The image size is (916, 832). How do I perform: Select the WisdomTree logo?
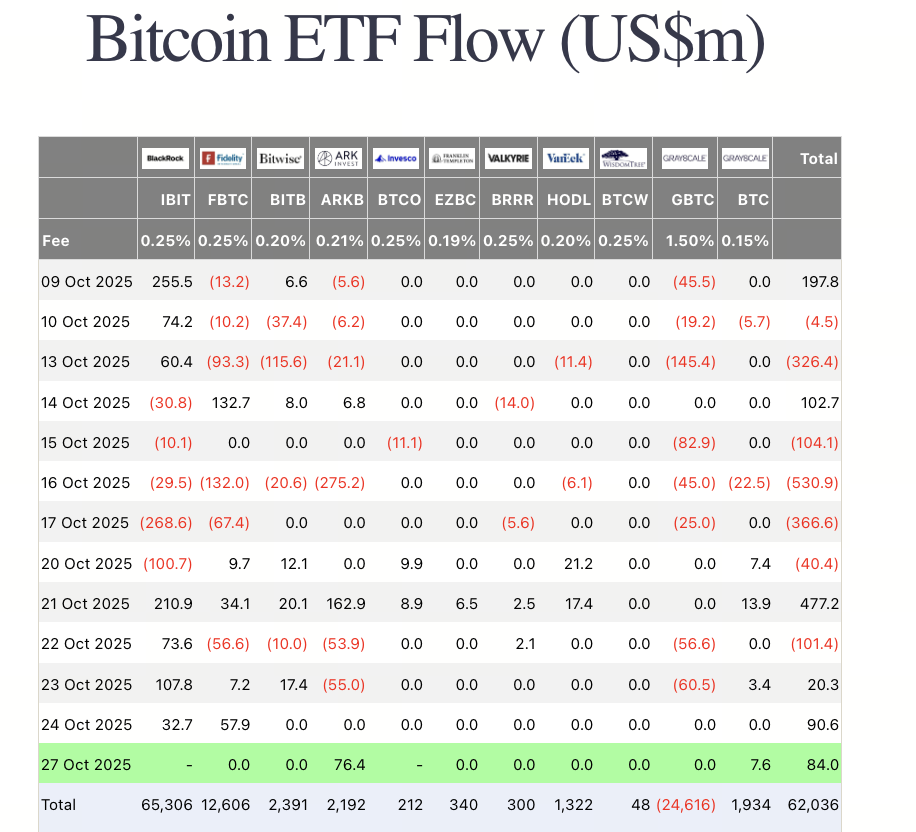pos(624,158)
